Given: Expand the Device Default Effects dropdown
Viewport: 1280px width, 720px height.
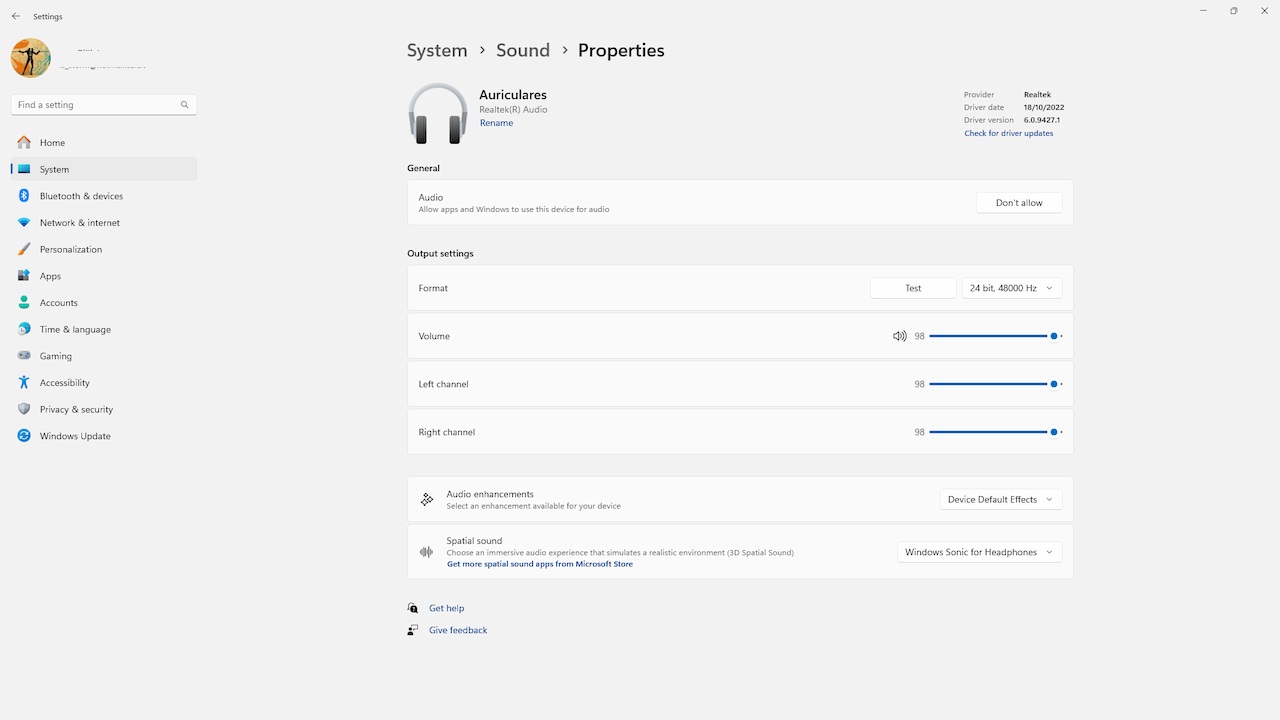Looking at the screenshot, I should (x=1000, y=499).
